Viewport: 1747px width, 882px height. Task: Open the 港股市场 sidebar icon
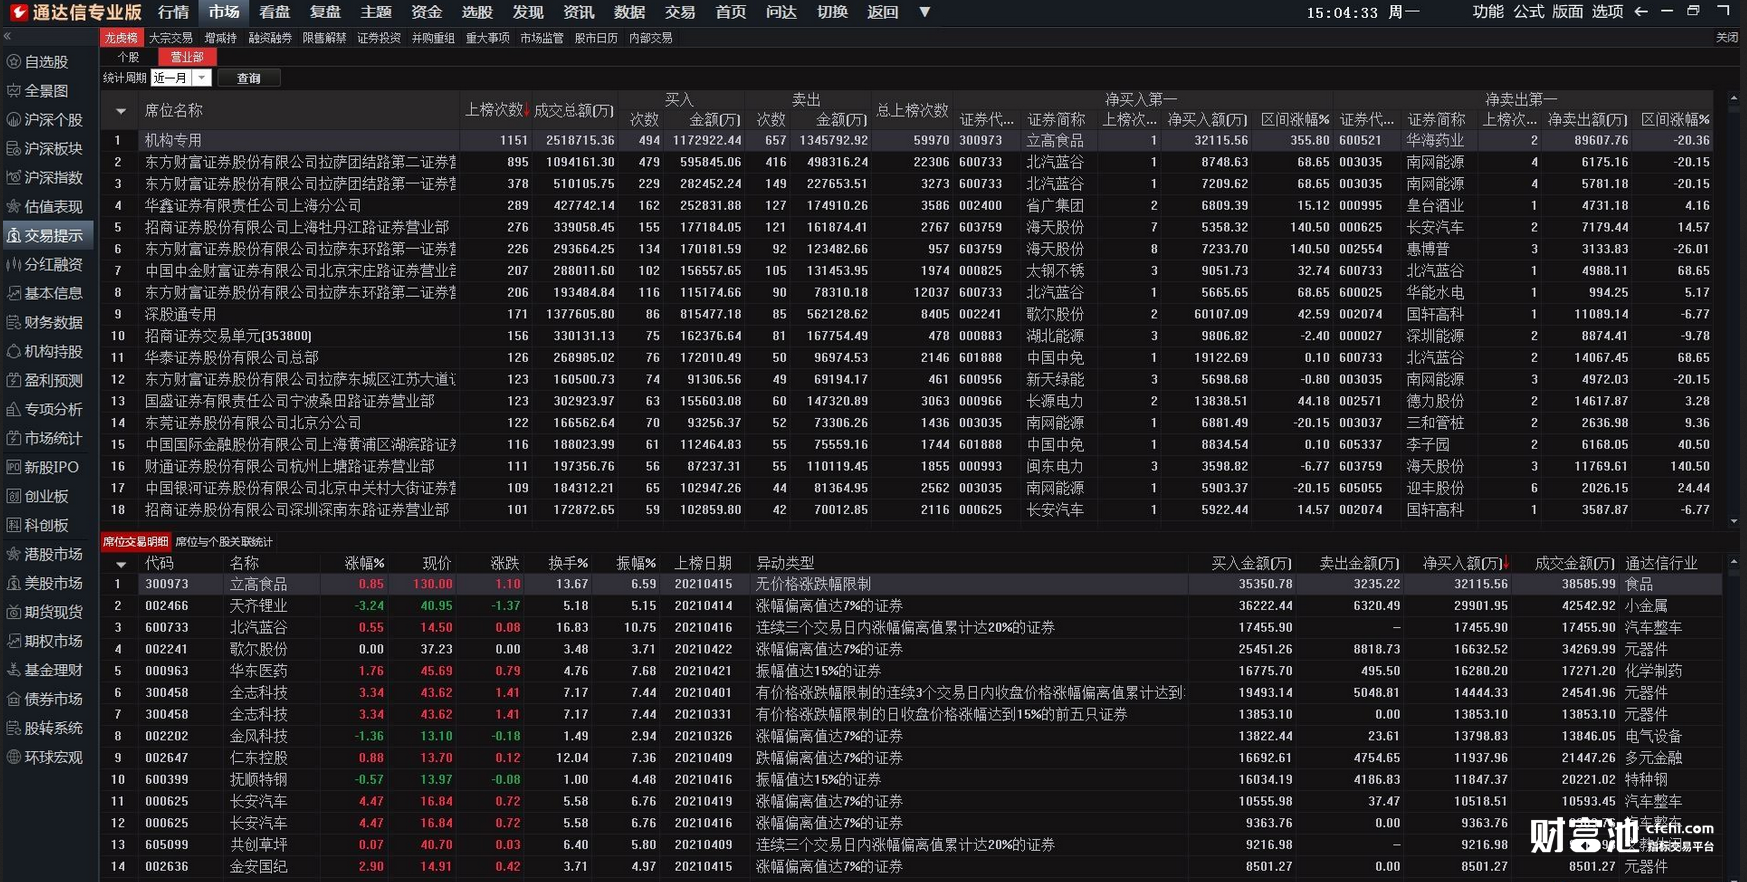pyautogui.click(x=14, y=555)
